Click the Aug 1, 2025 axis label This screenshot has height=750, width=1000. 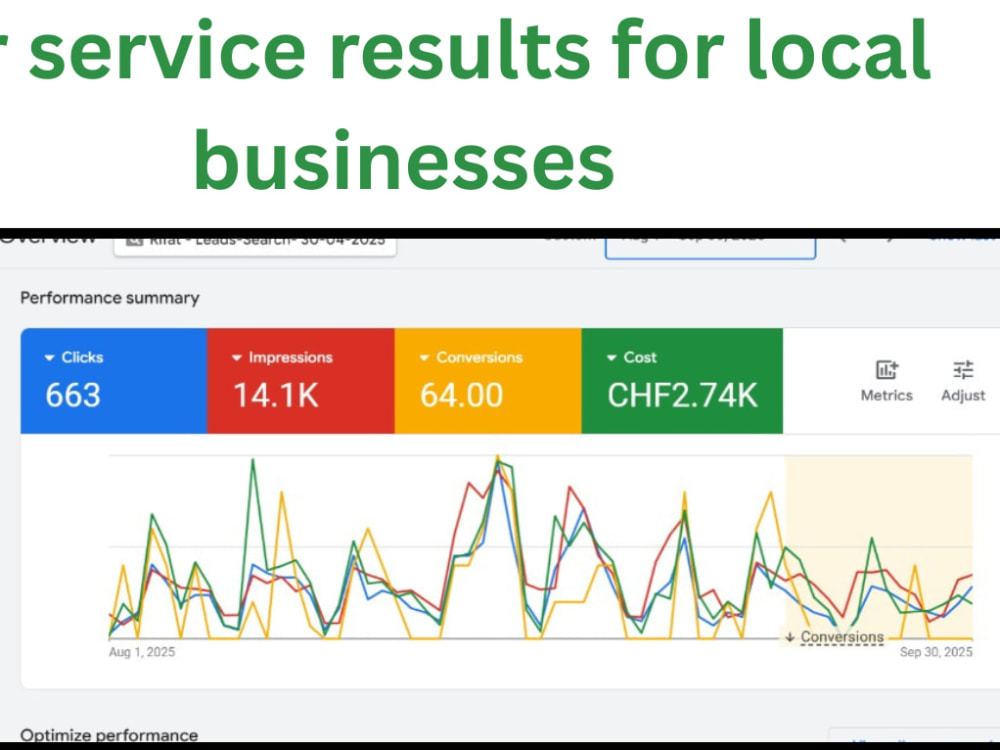pyautogui.click(x=142, y=652)
